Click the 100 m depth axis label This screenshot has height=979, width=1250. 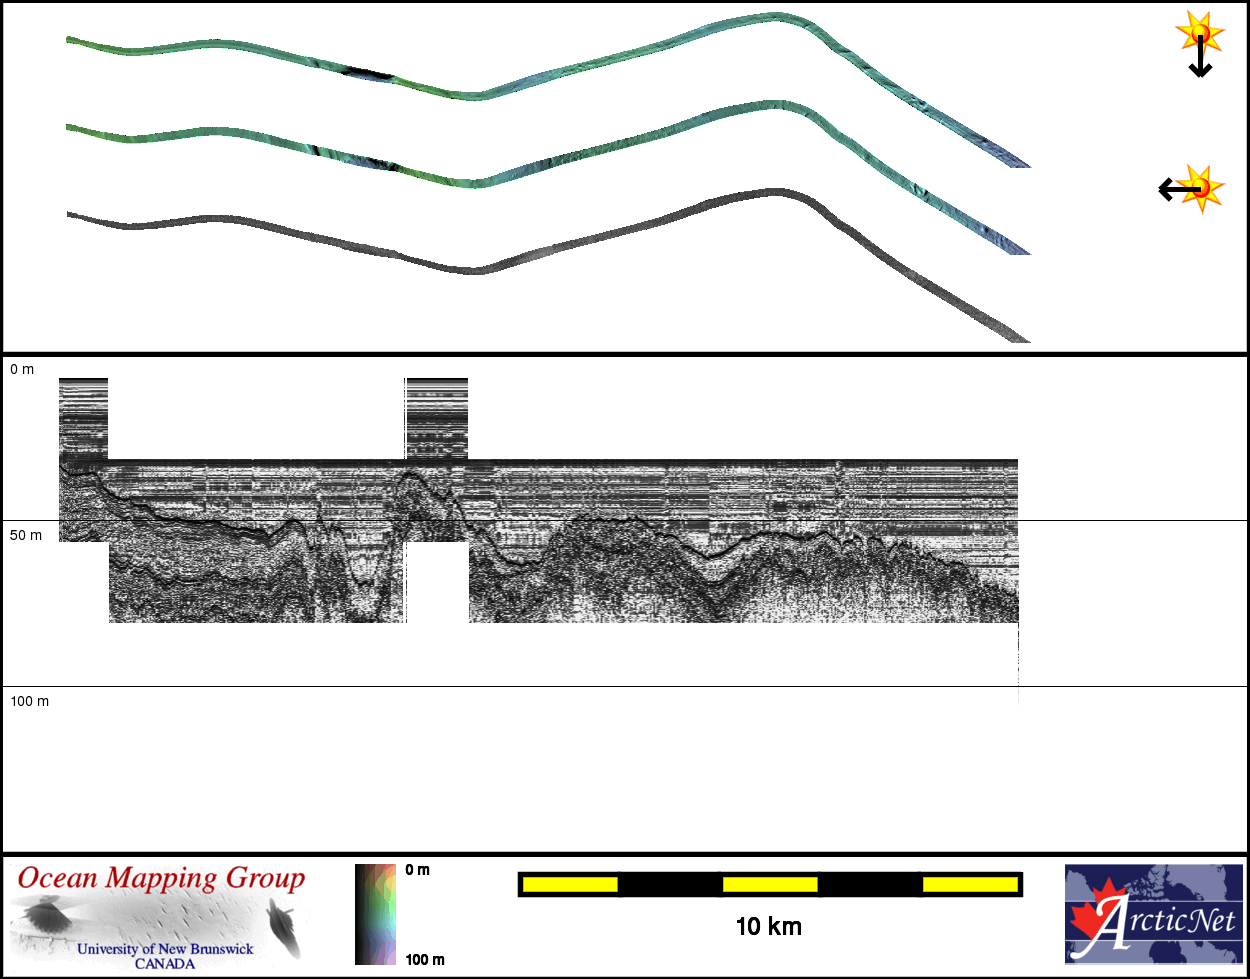click(x=29, y=702)
